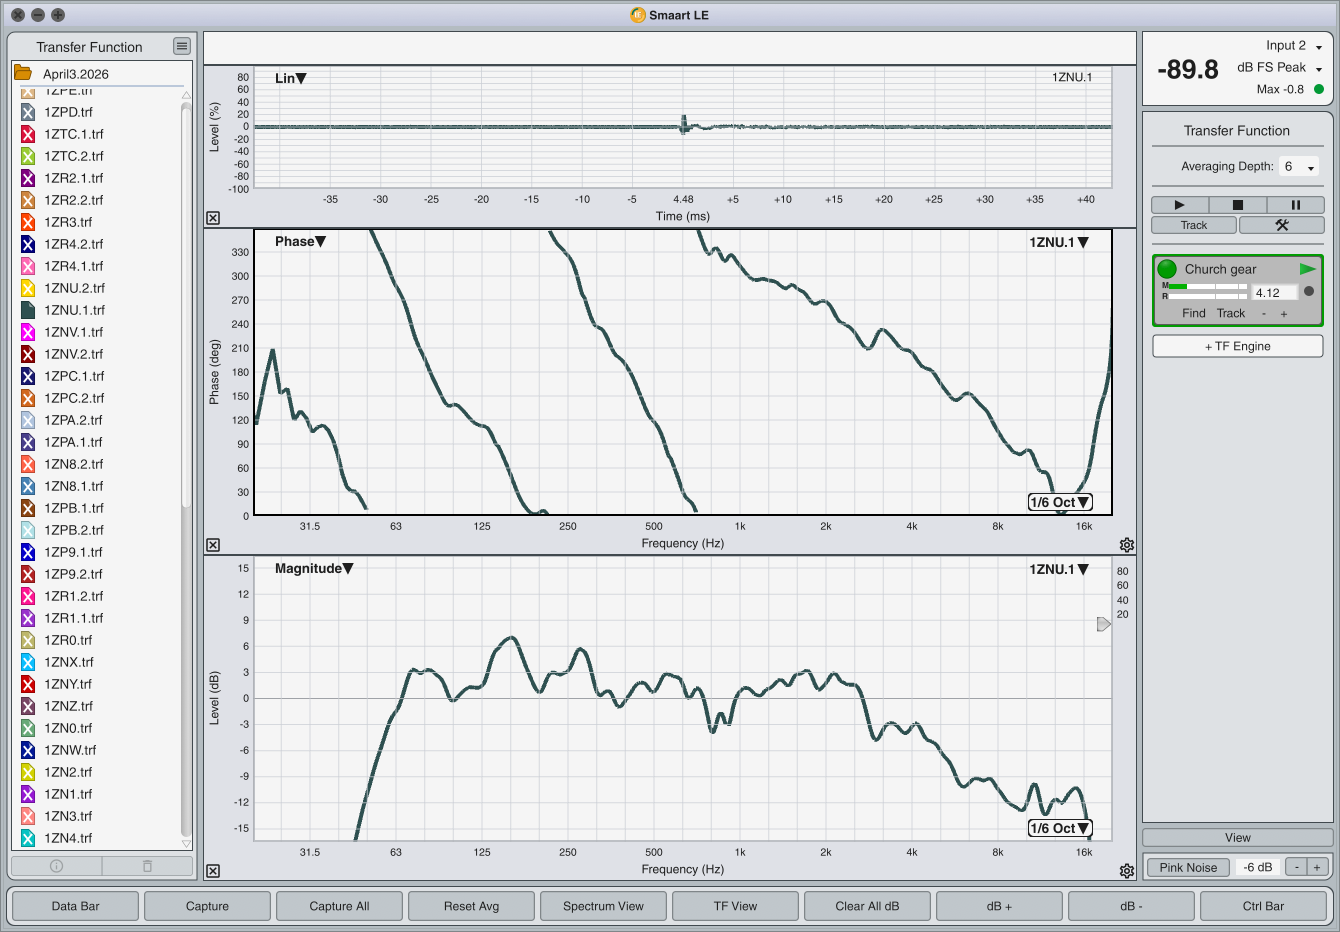Click the 1ZTC.2.trf green trace icon

tap(28, 156)
